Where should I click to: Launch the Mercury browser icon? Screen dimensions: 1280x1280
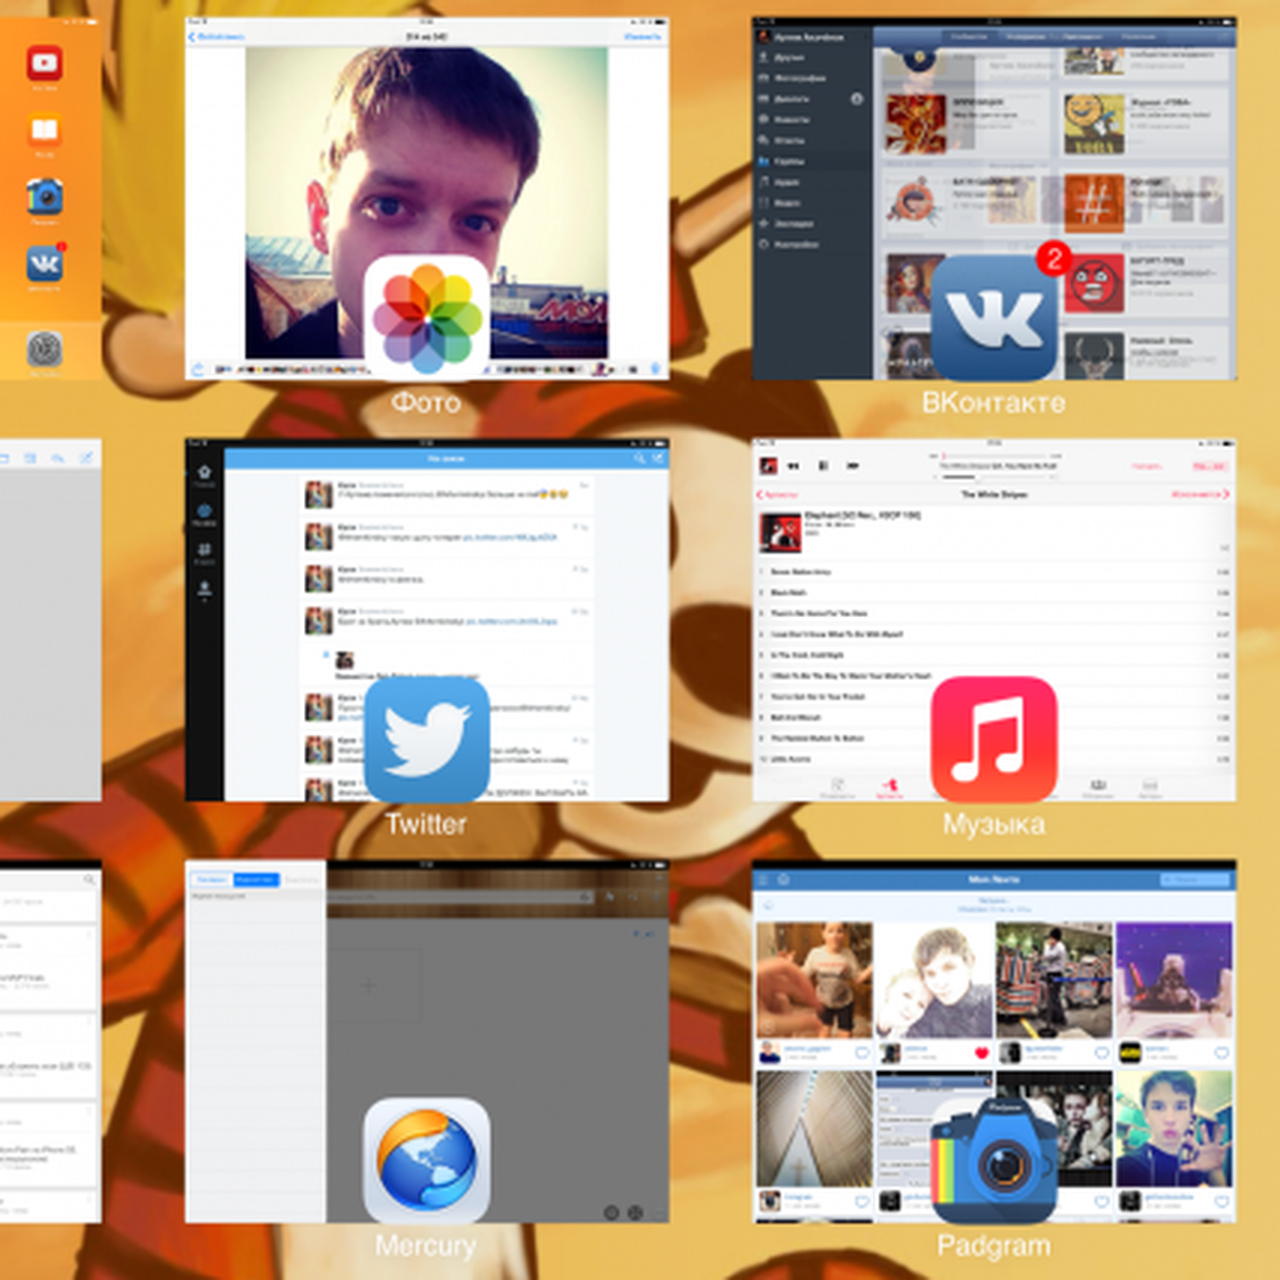tap(427, 1161)
